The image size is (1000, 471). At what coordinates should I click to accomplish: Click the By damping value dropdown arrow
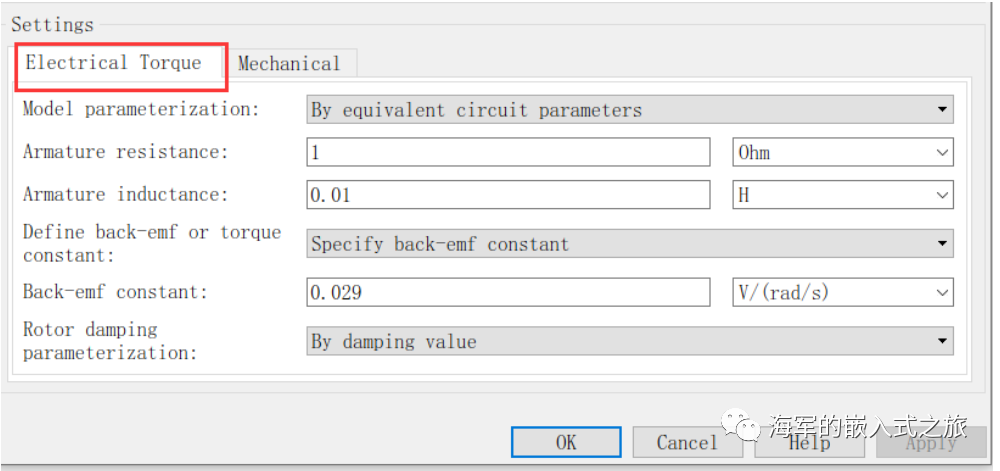(942, 342)
